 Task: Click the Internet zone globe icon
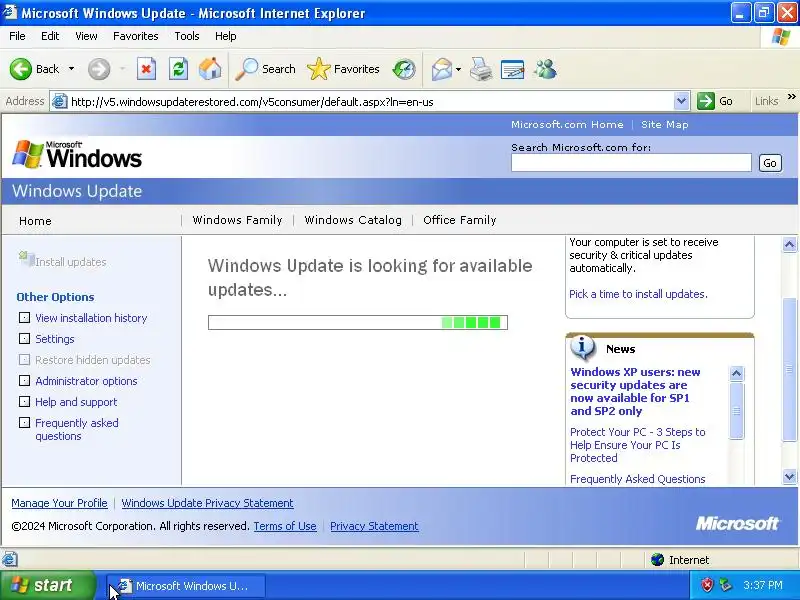658,560
